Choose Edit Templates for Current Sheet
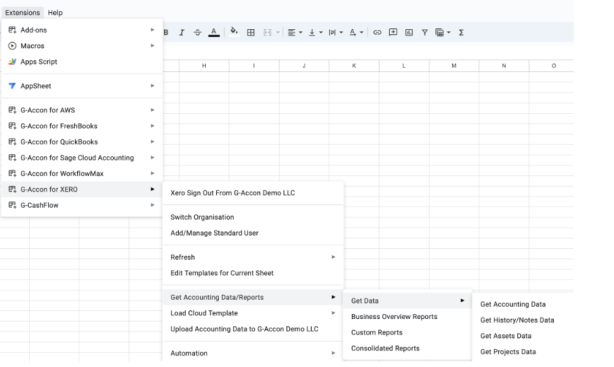This screenshot has height=367, width=614. (x=253, y=273)
